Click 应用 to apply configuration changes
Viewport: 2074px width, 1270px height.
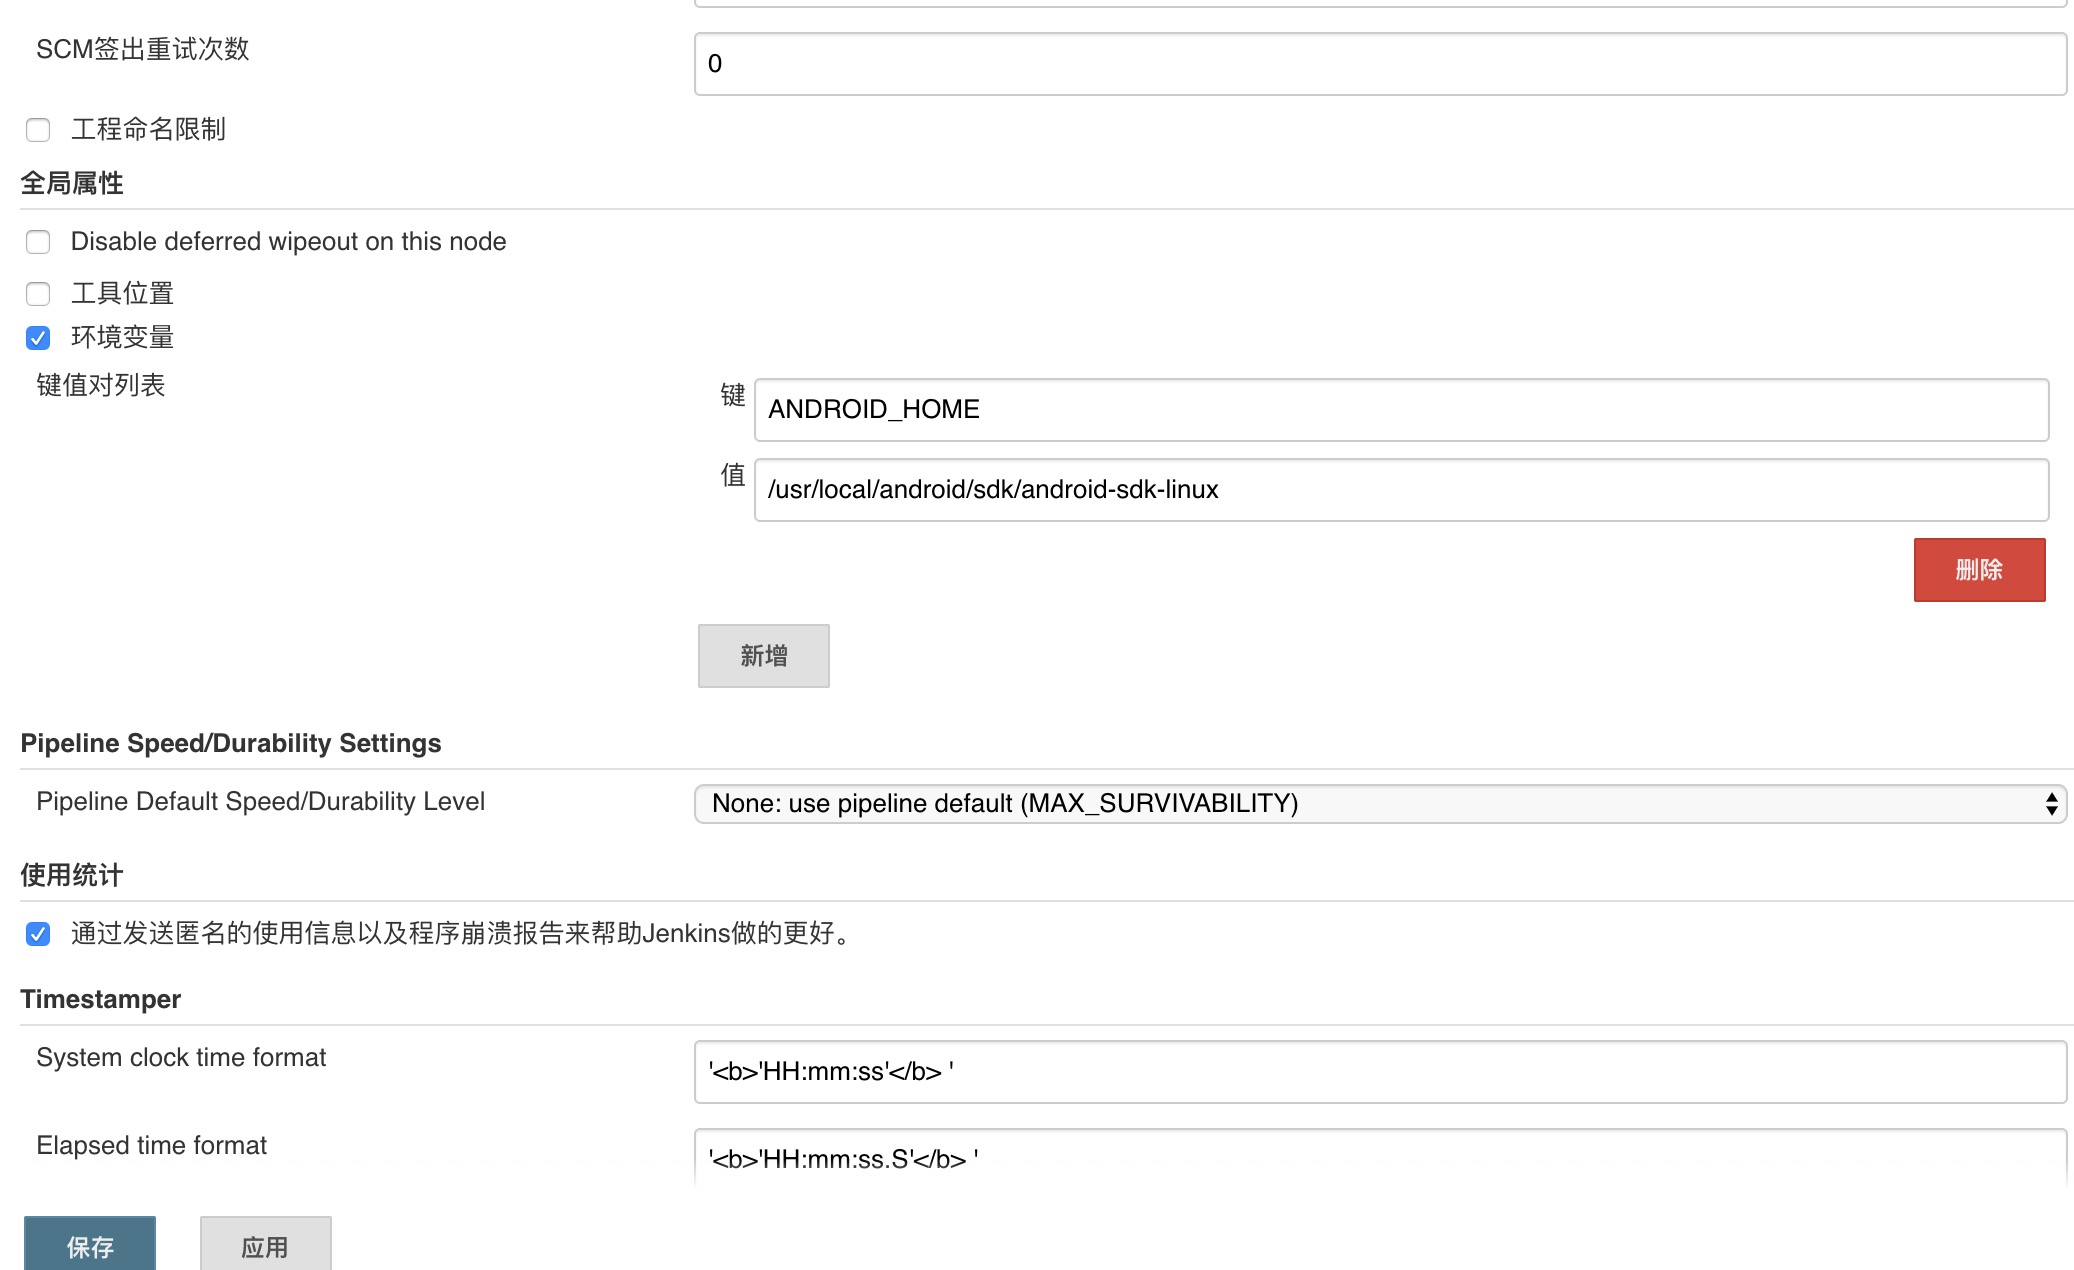click(x=265, y=1246)
